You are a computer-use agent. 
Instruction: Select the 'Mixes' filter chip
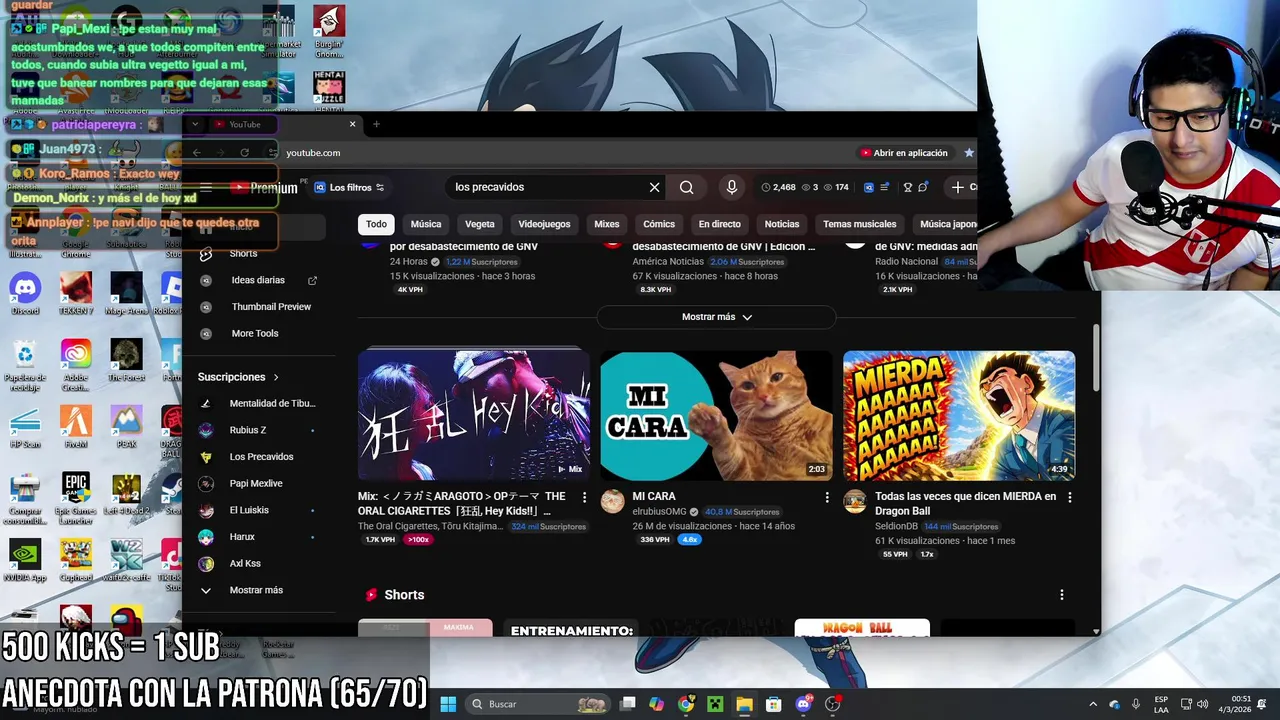(x=606, y=224)
